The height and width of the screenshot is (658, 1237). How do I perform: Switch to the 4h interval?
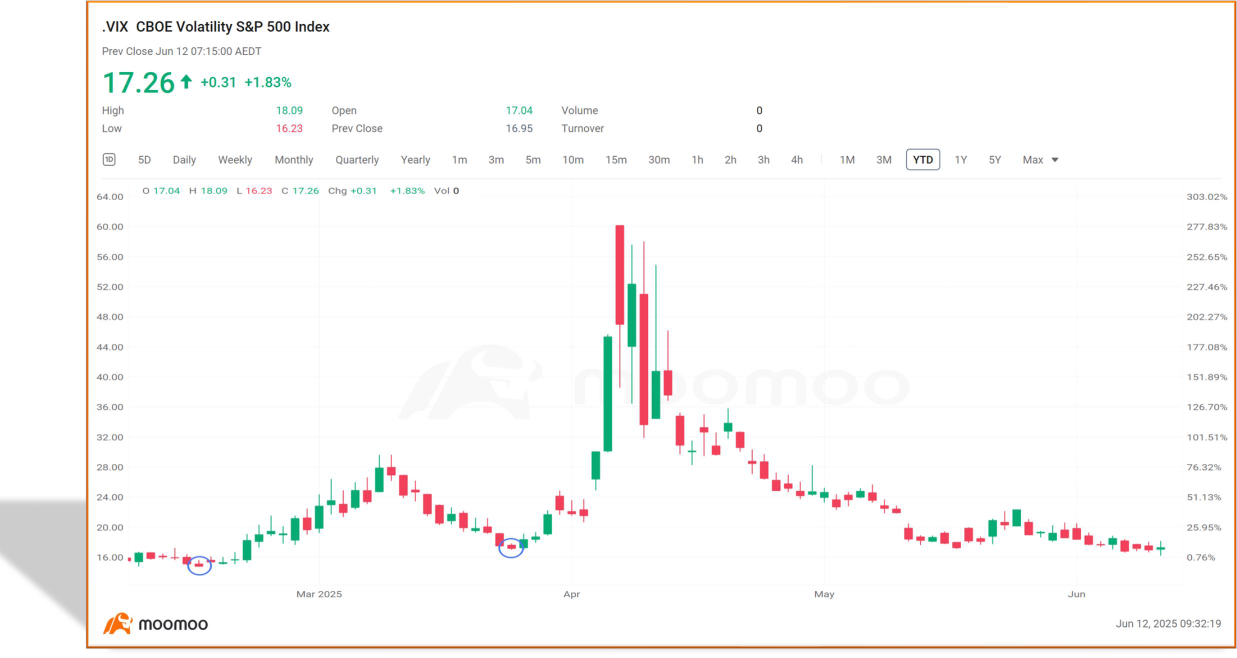click(797, 160)
